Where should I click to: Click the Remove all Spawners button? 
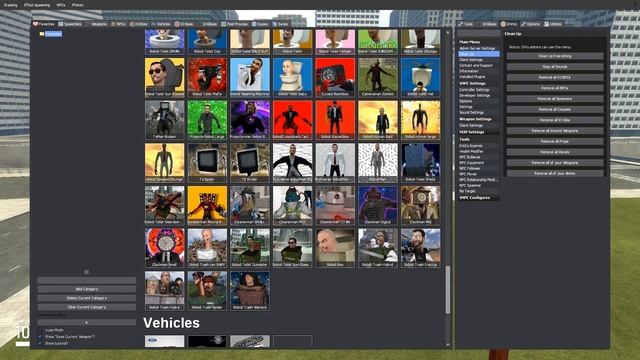555,99
